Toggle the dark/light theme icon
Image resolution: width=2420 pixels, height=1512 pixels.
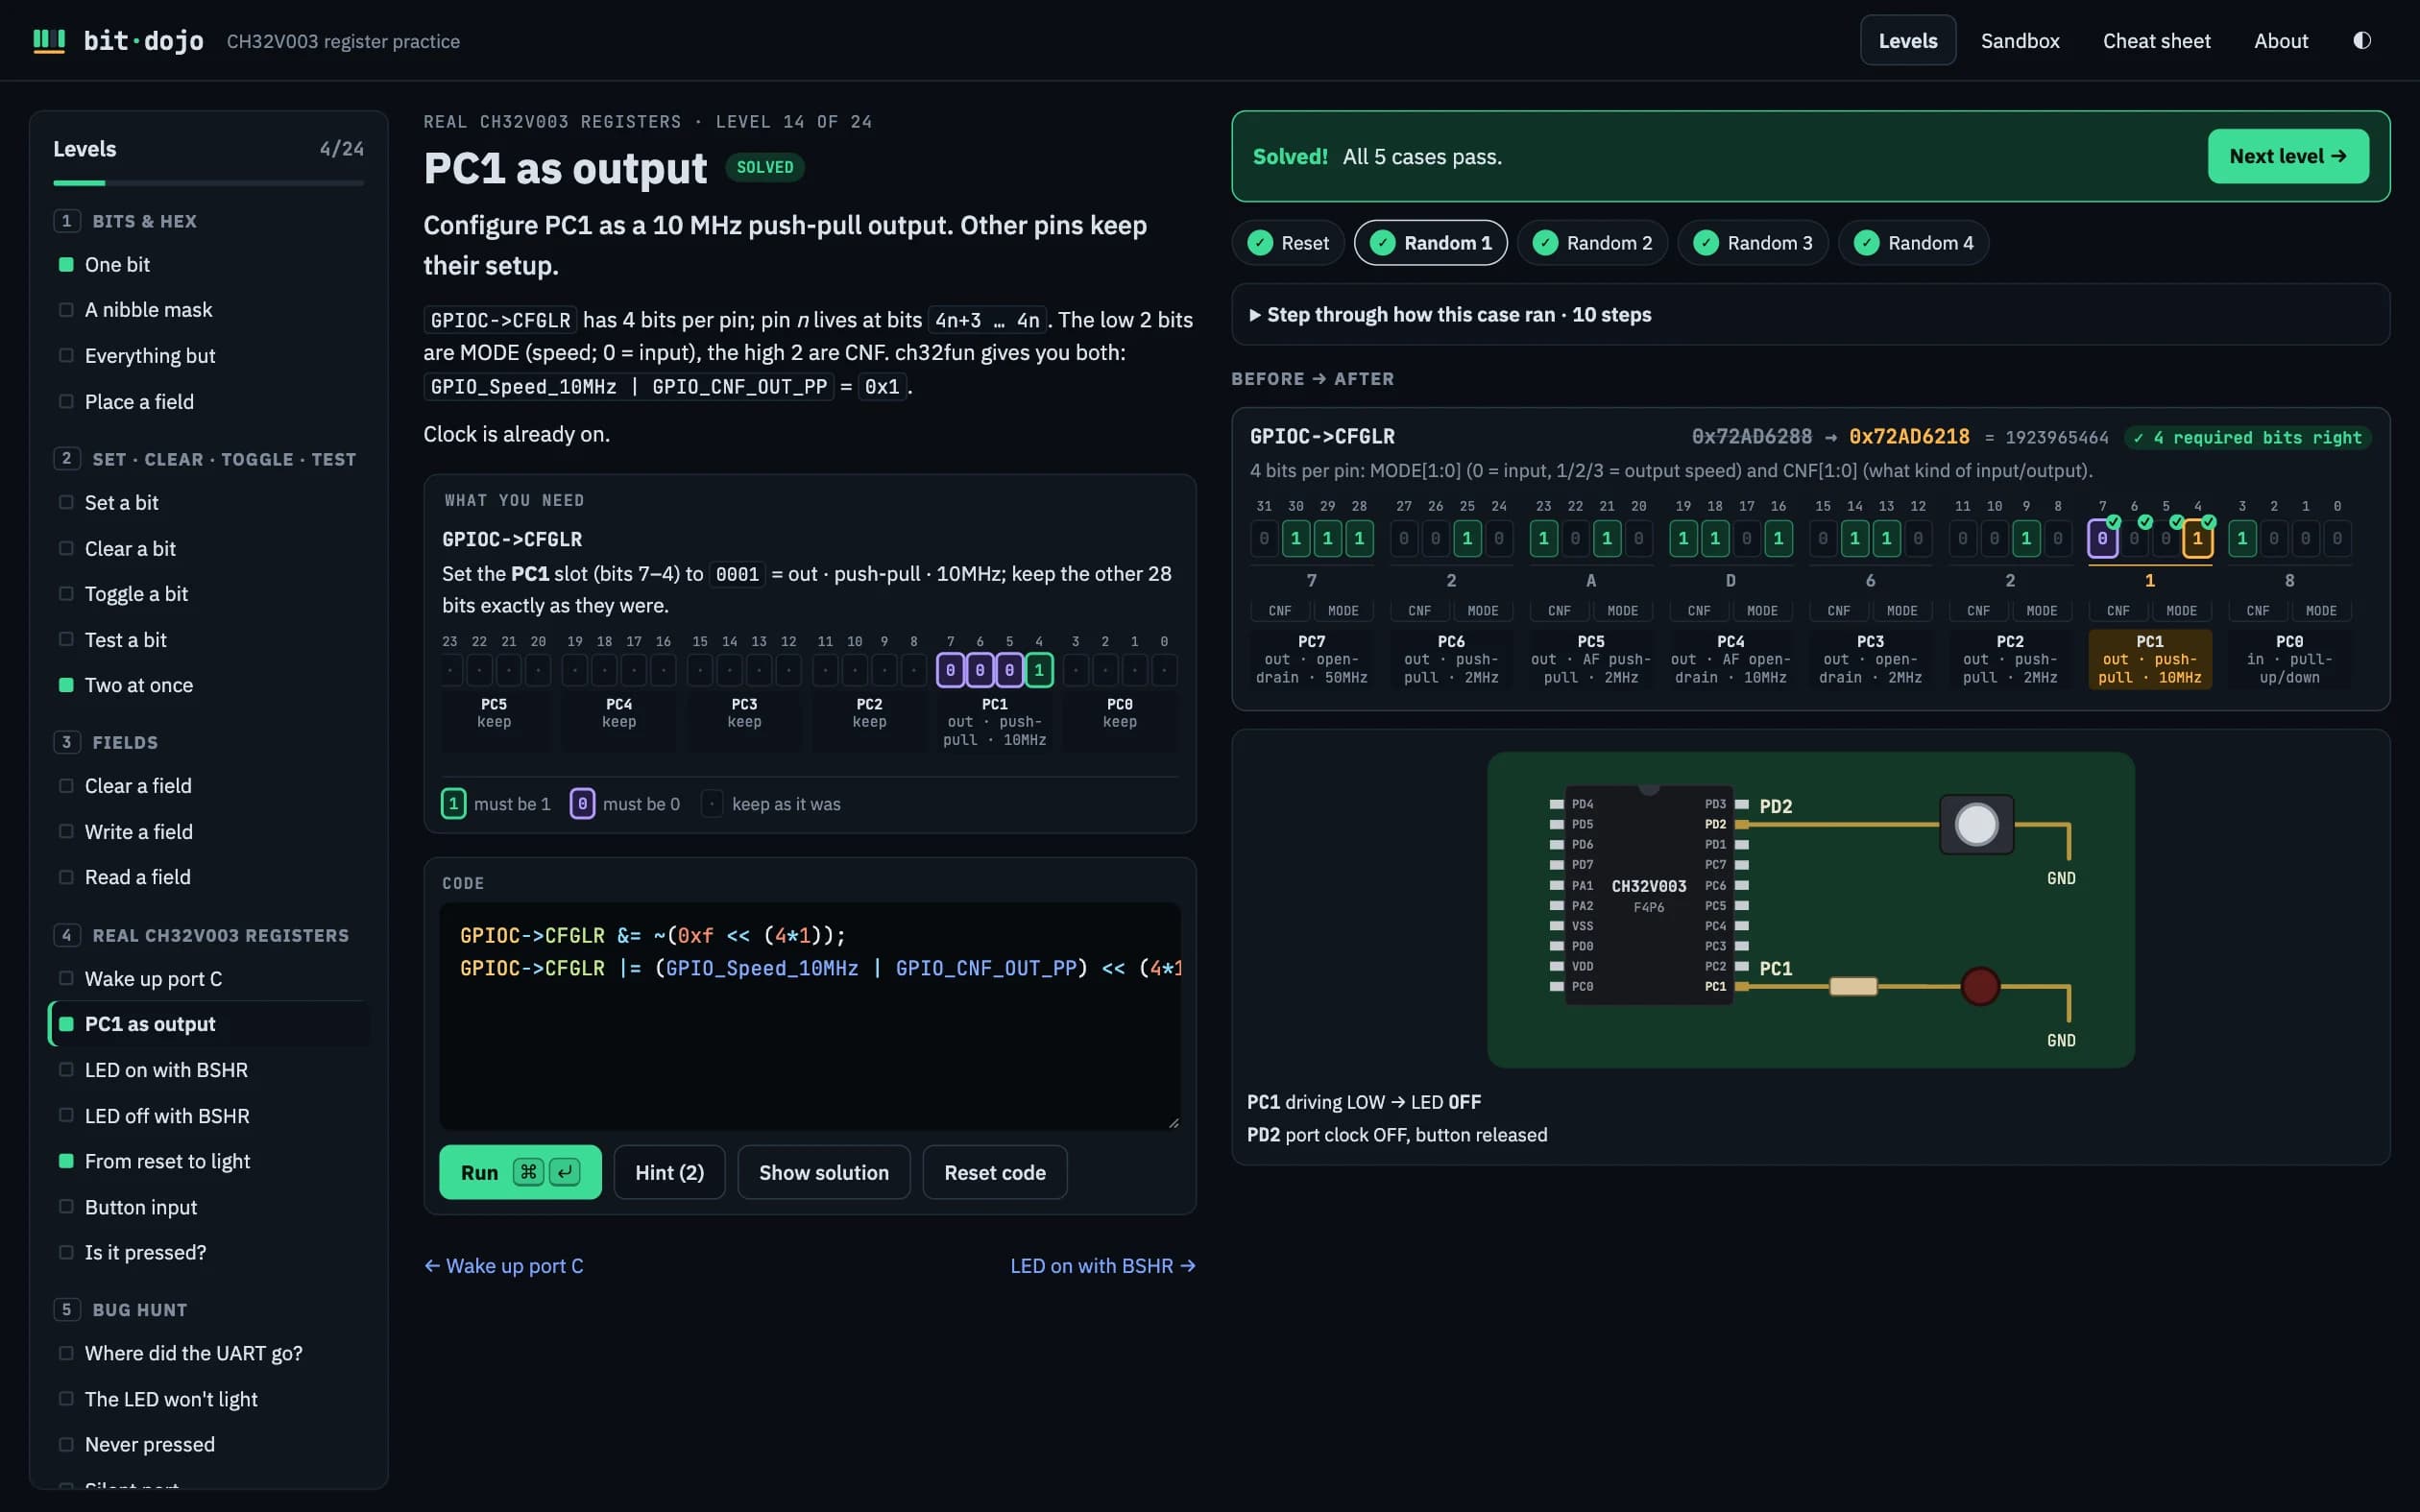coord(2362,40)
